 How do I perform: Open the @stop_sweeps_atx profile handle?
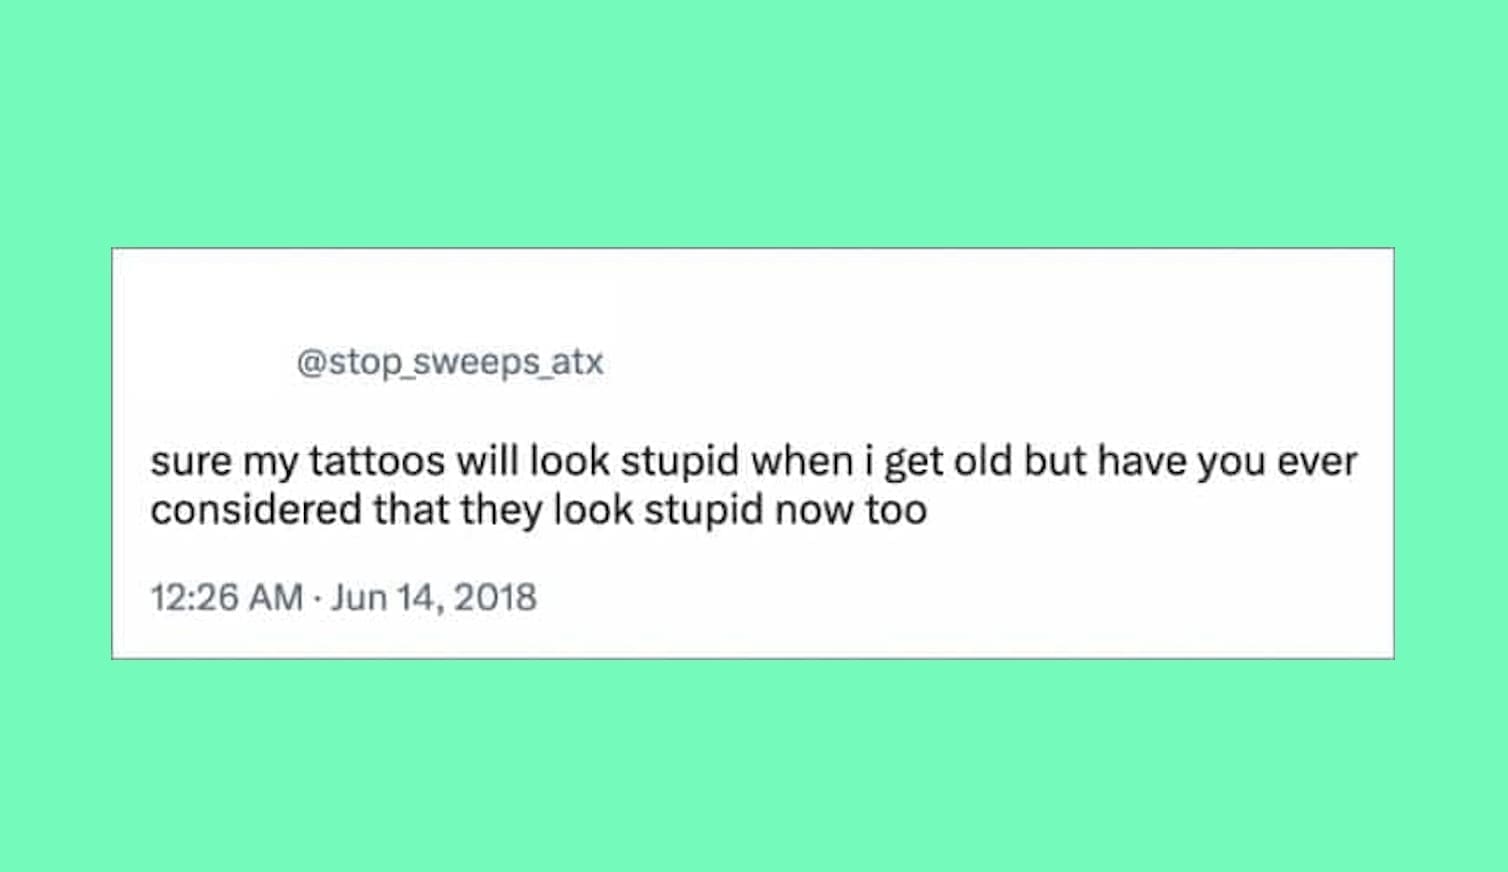(450, 362)
